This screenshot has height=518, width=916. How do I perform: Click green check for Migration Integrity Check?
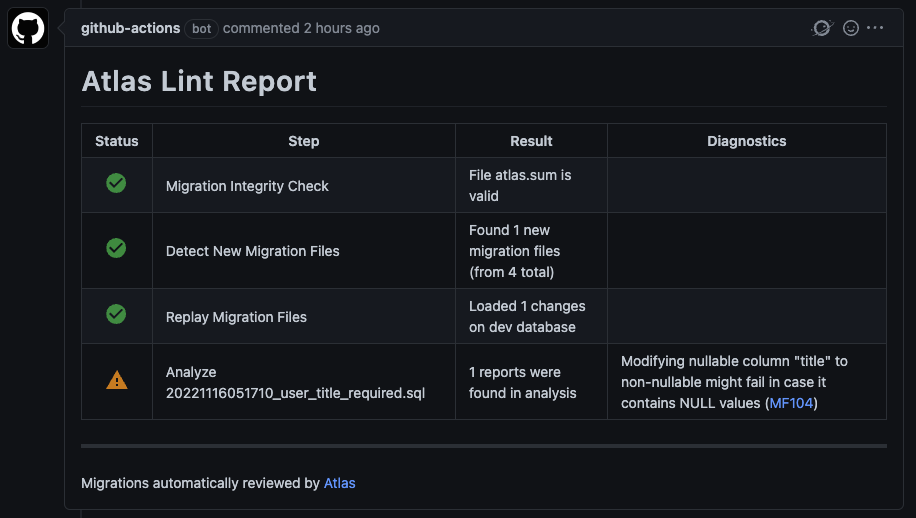(116, 183)
